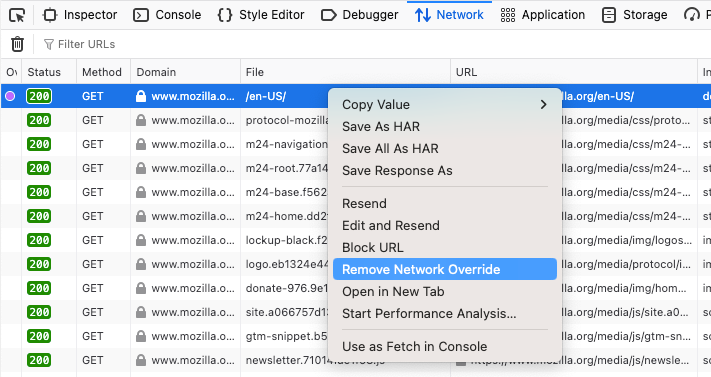The image size is (711, 377).
Task: Click 200 status of m24-root row
Action: [x=39, y=168]
